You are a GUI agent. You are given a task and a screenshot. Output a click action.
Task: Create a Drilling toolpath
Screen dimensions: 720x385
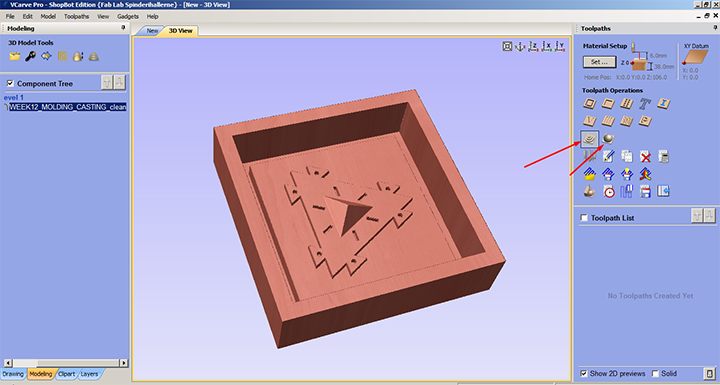click(627, 104)
